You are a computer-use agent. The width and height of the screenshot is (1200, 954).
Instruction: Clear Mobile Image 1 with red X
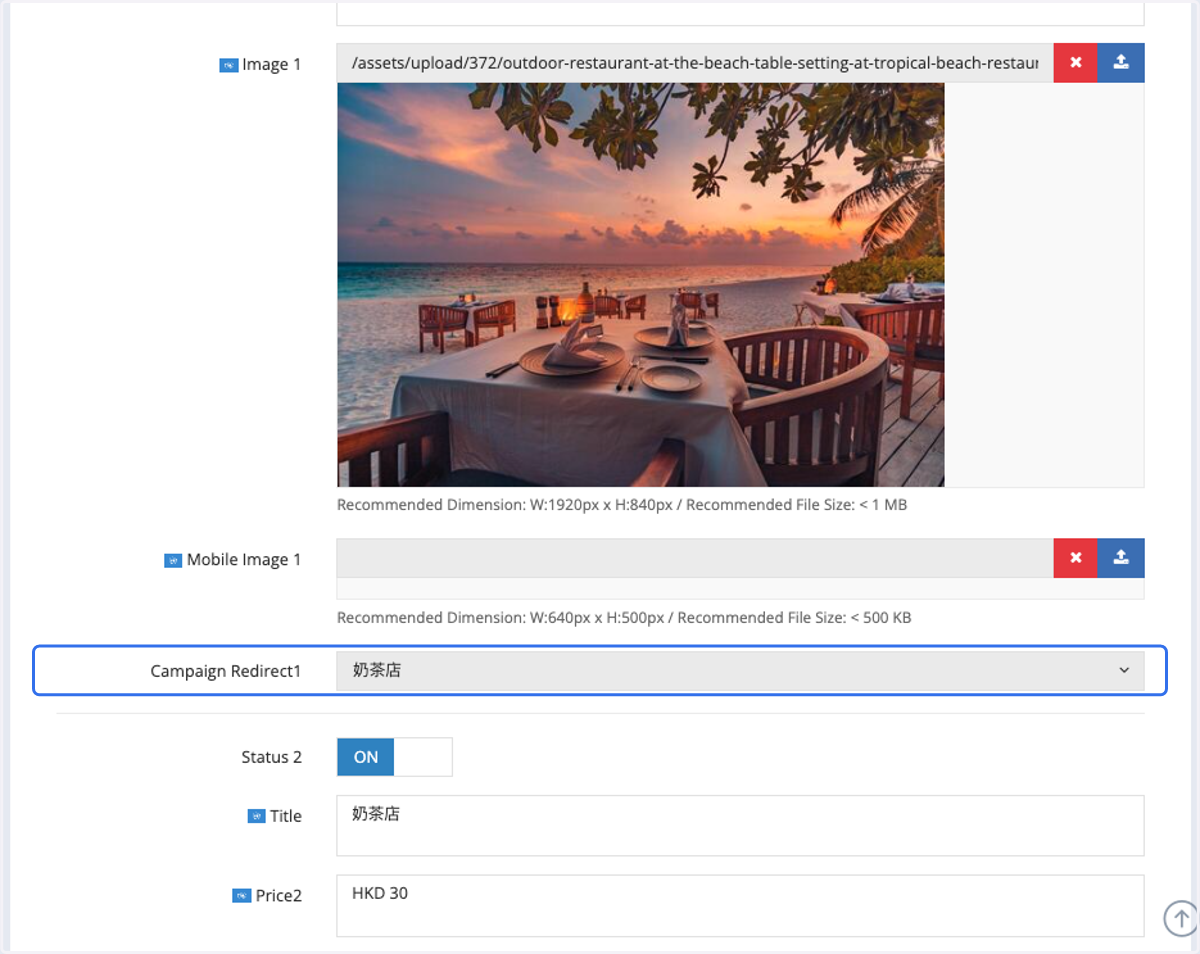pos(1075,558)
